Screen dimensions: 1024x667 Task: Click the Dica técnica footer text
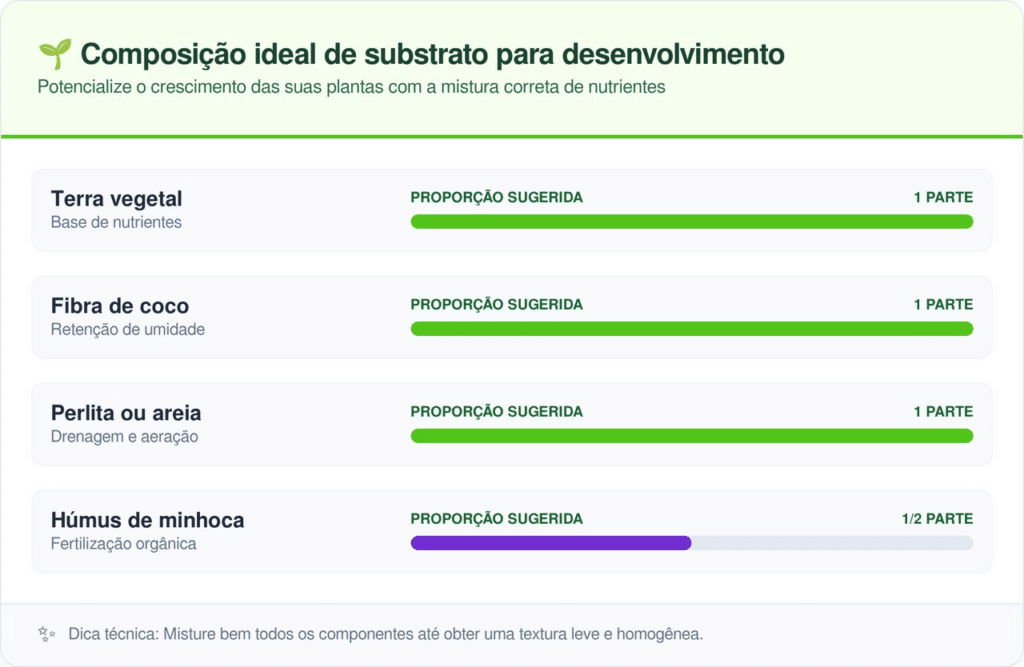(386, 634)
